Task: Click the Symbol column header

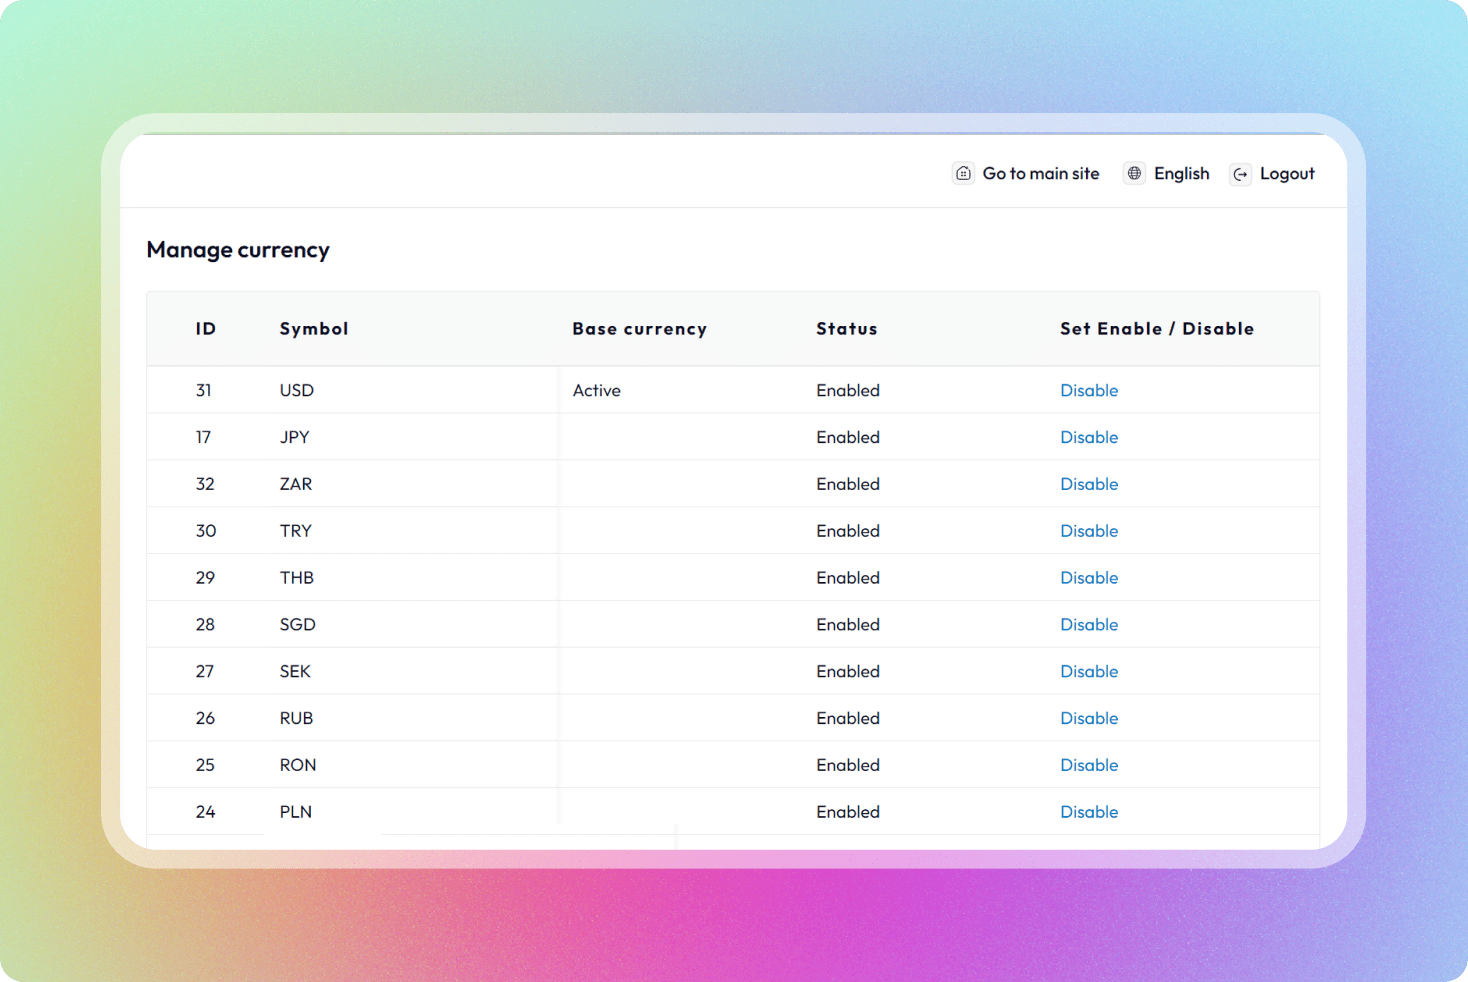Action: 314,329
